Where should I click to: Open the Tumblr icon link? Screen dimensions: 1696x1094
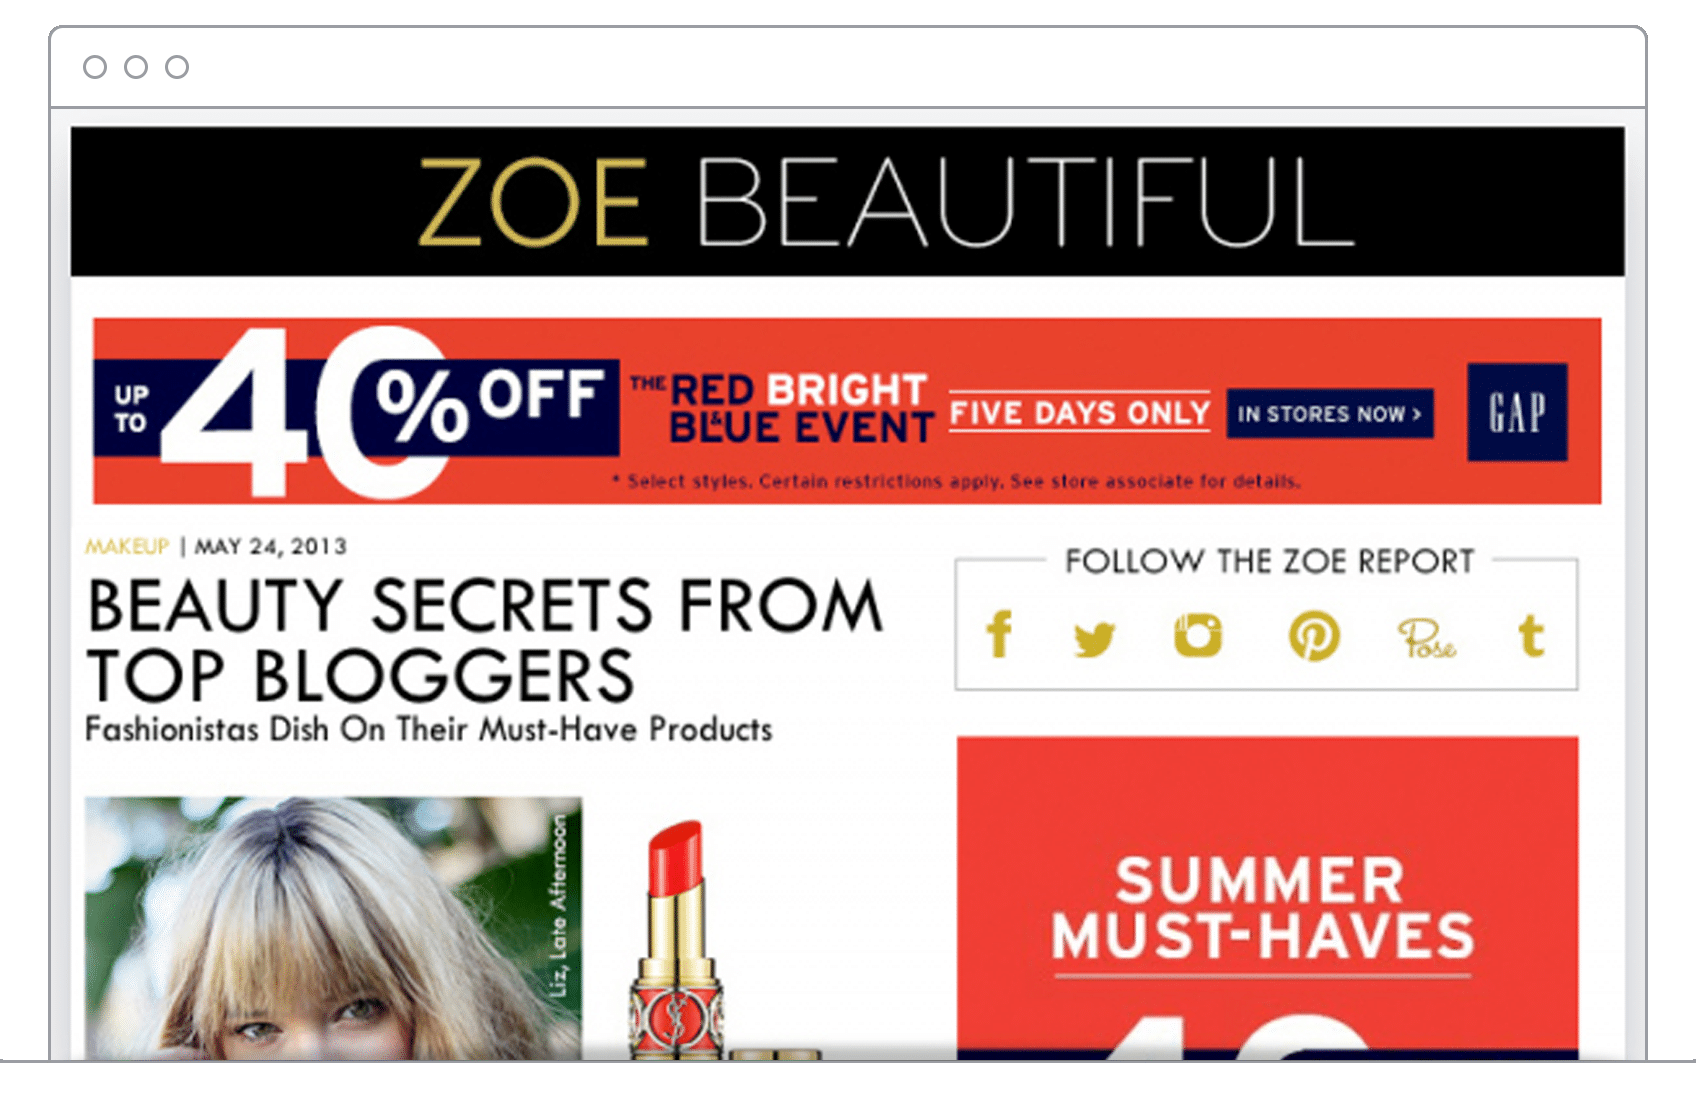pos(1531,636)
